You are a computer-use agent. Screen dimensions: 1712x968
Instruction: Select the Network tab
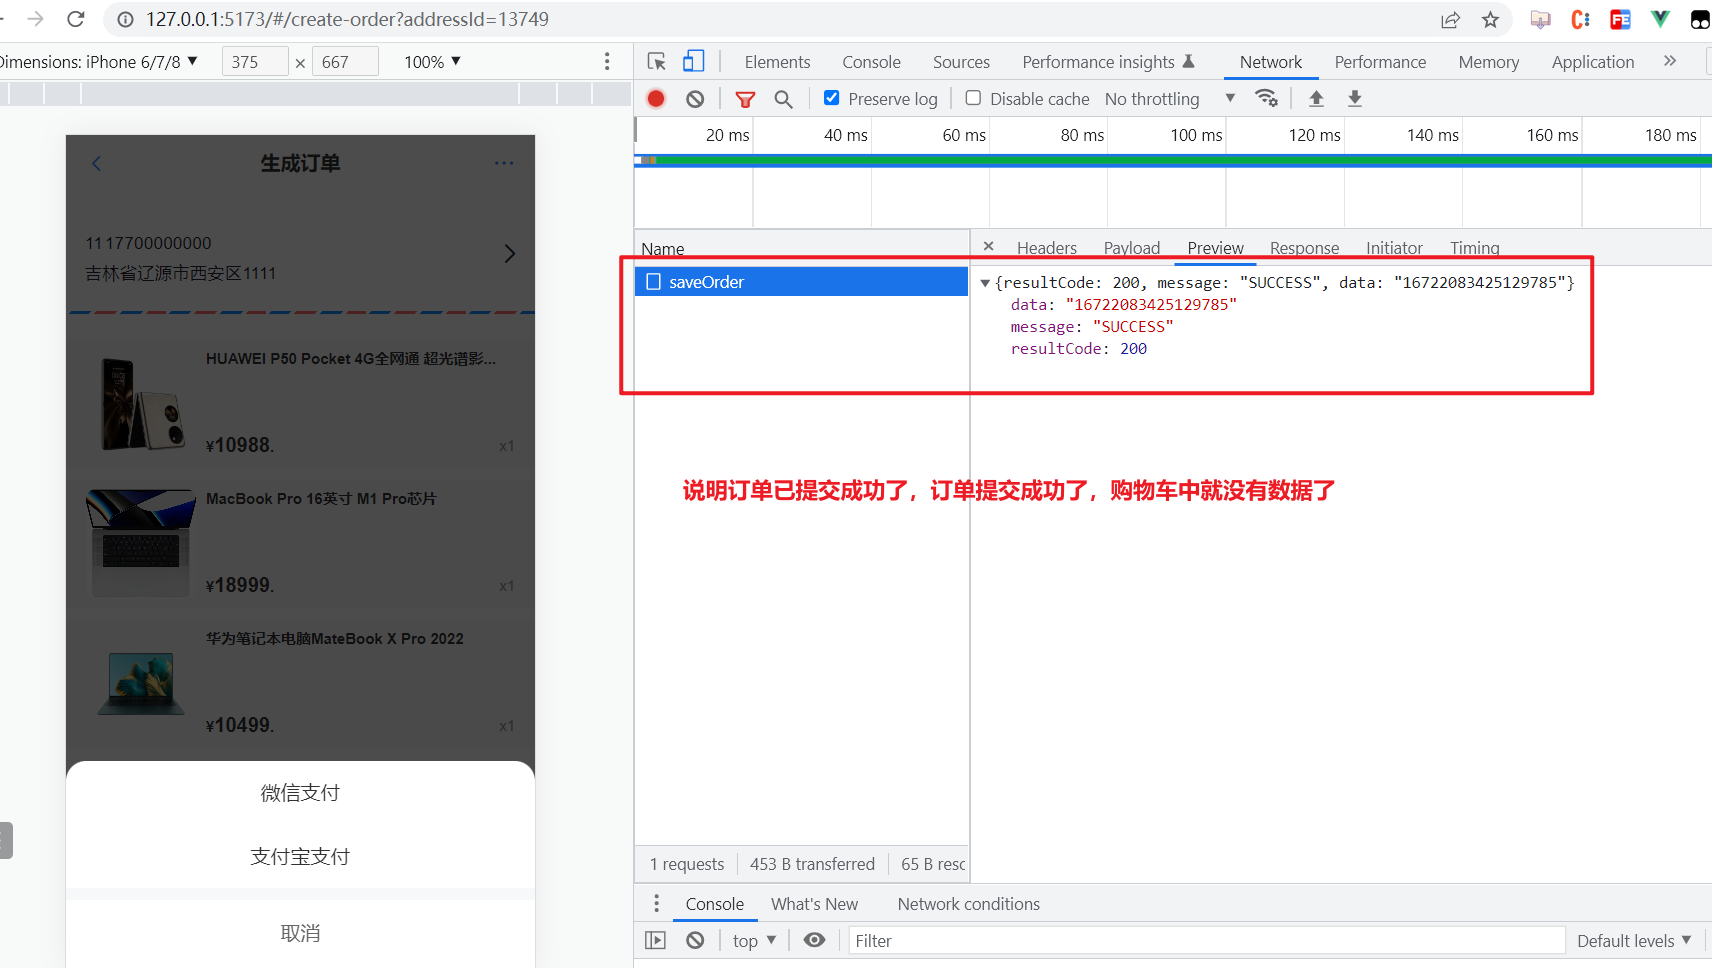(x=1271, y=62)
